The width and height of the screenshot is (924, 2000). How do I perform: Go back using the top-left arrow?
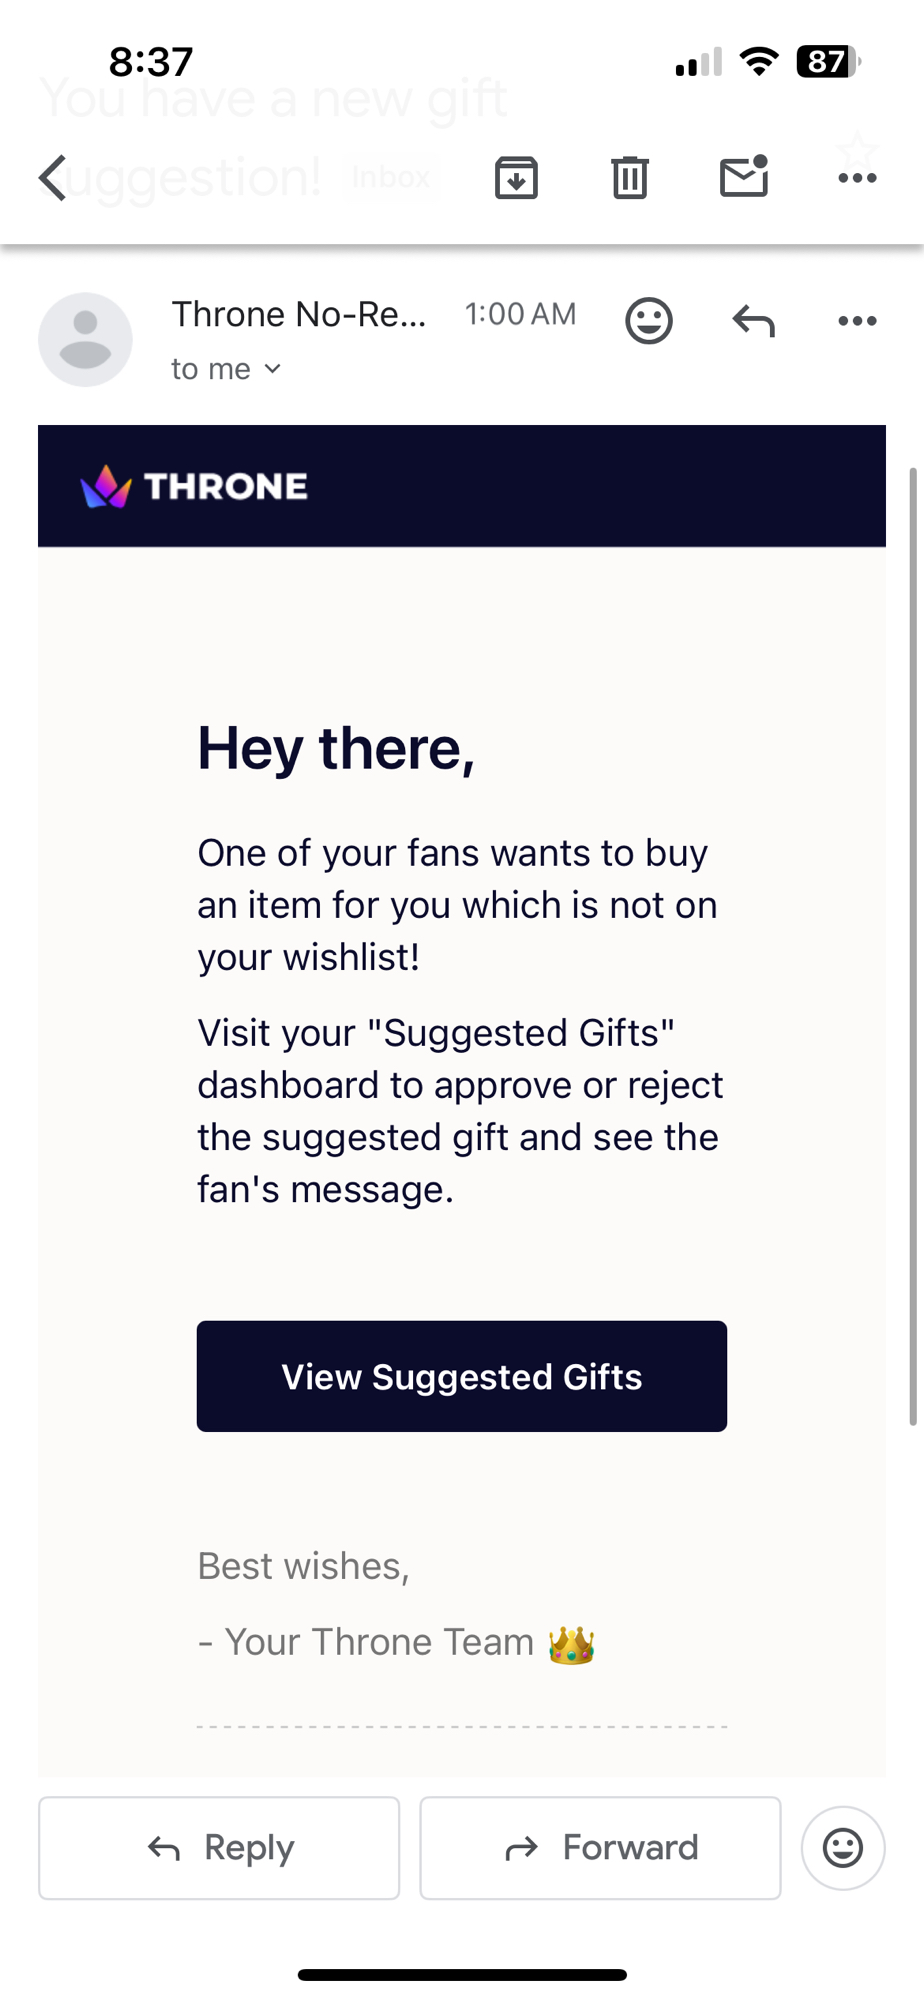(x=53, y=178)
